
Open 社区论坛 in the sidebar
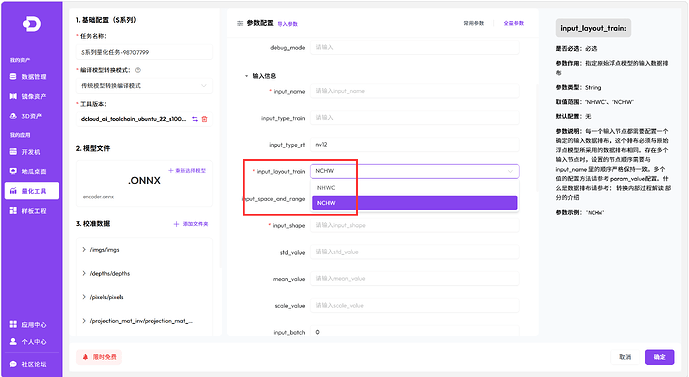pyautogui.click(x=32, y=364)
